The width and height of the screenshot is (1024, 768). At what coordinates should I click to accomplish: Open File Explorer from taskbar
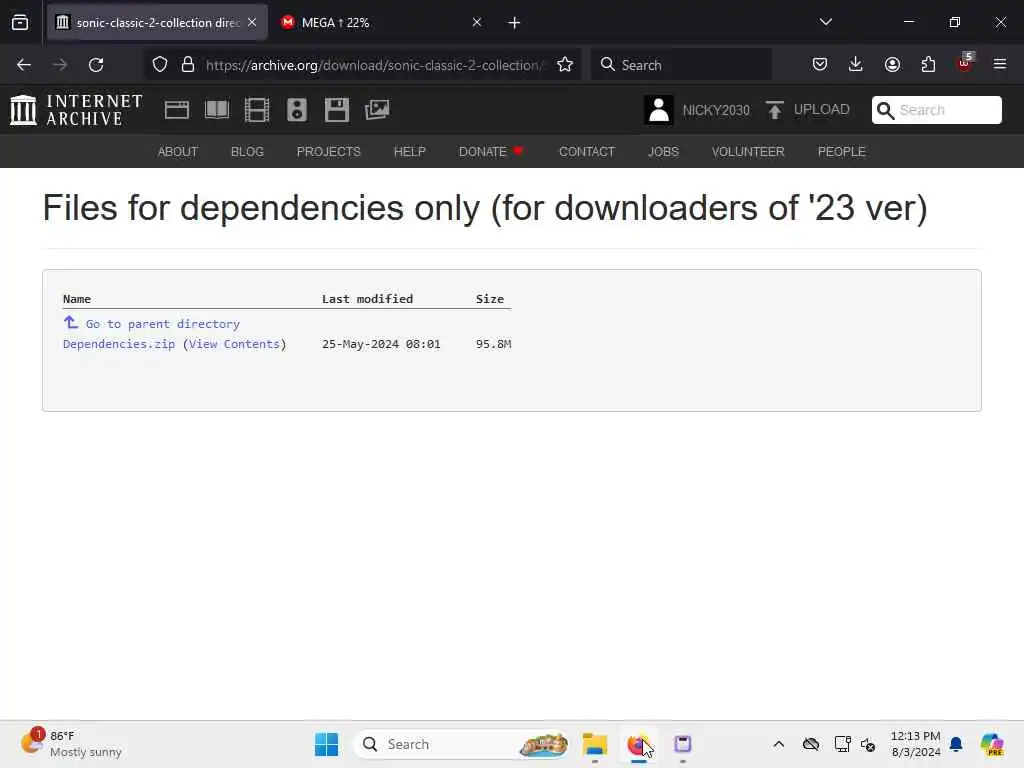[595, 744]
